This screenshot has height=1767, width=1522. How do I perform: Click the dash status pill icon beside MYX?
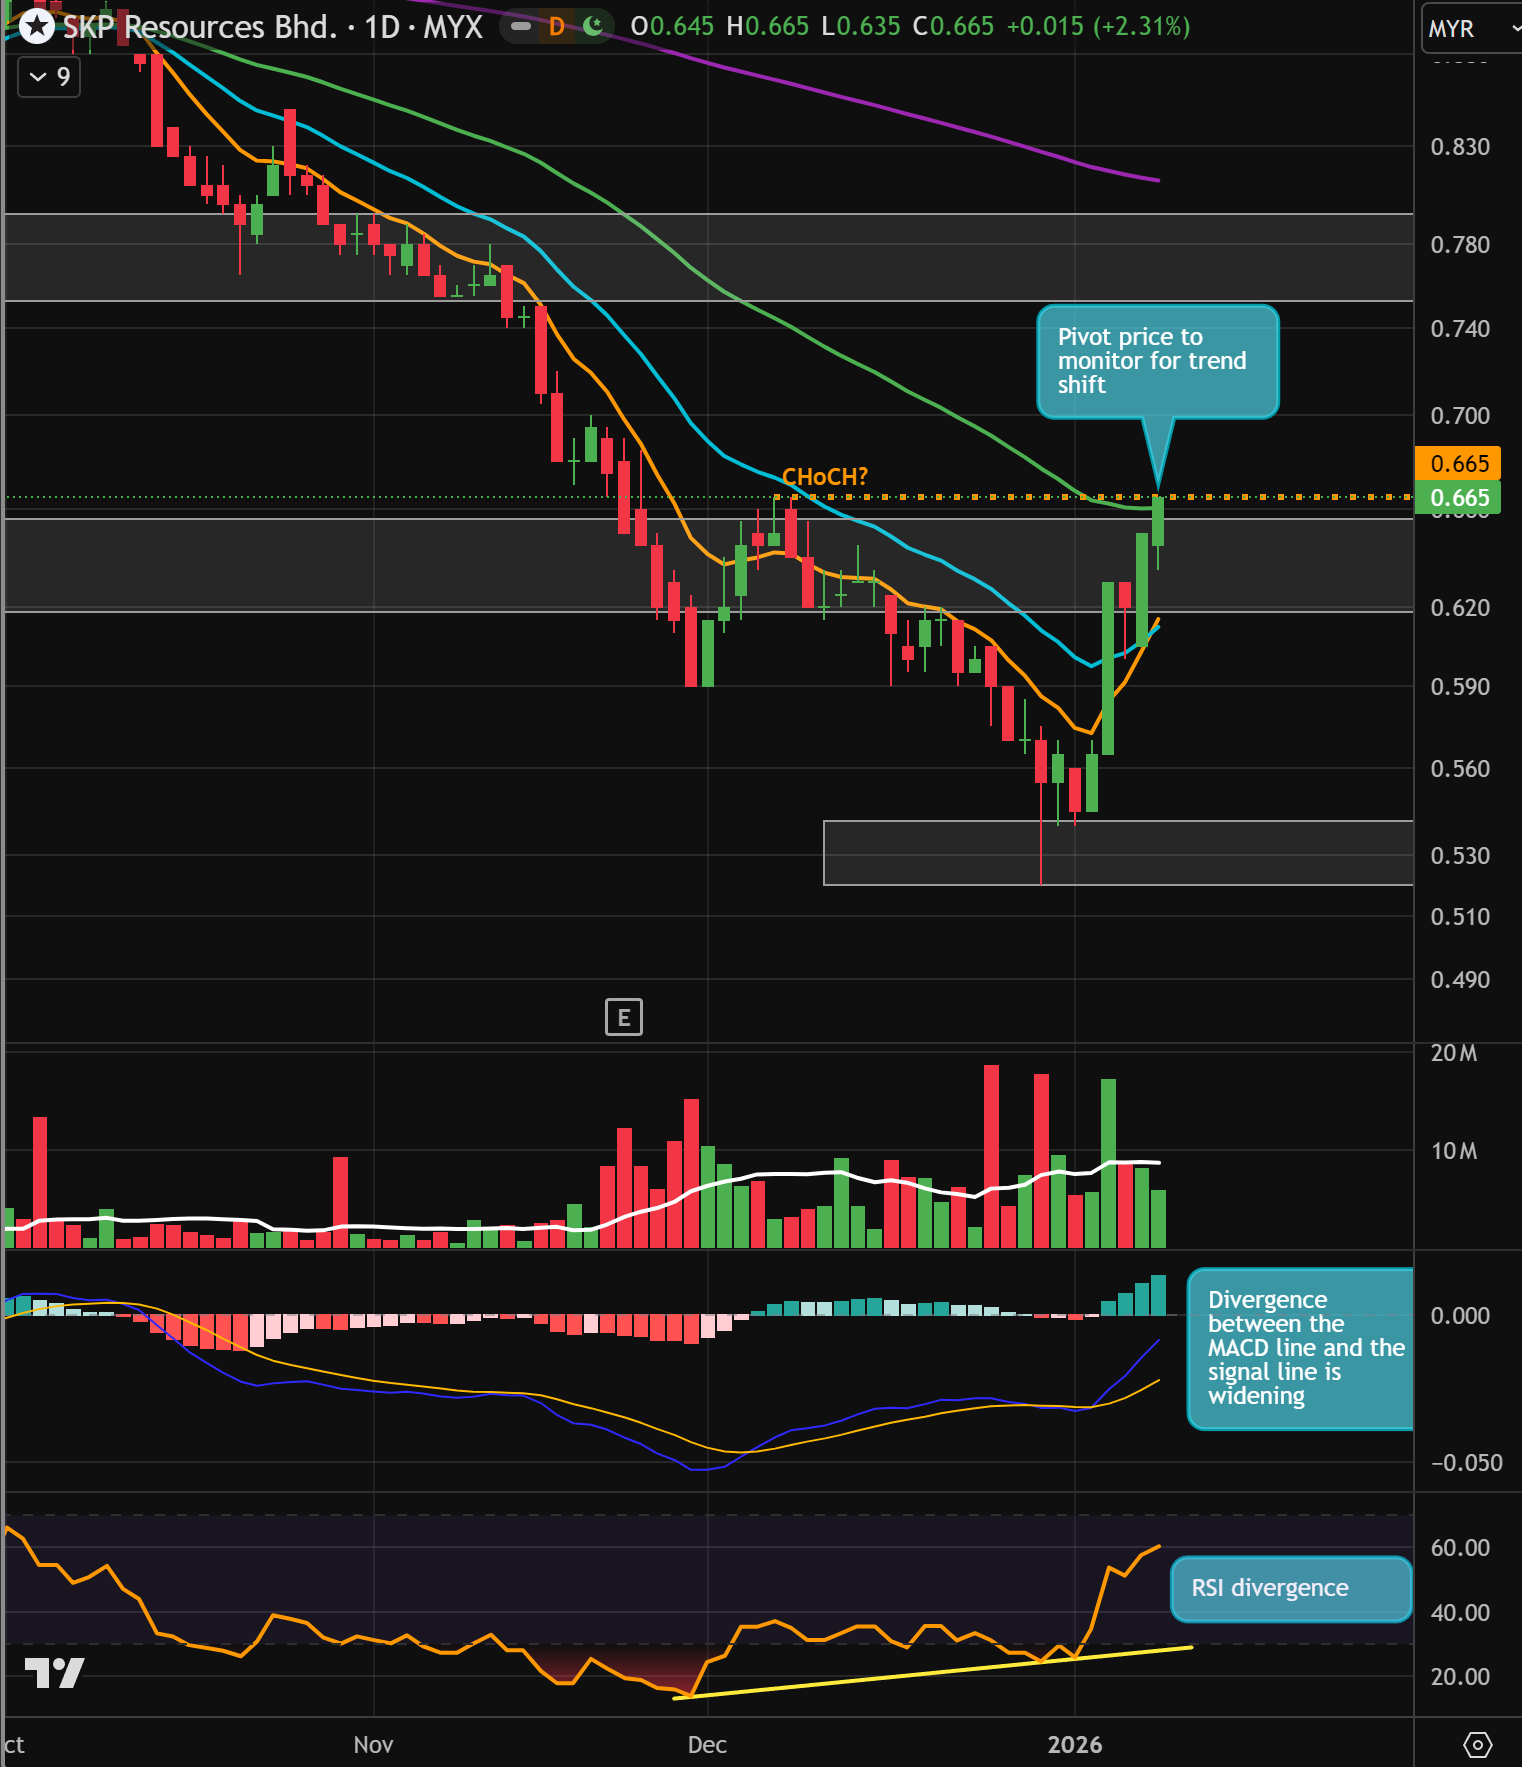click(x=521, y=26)
